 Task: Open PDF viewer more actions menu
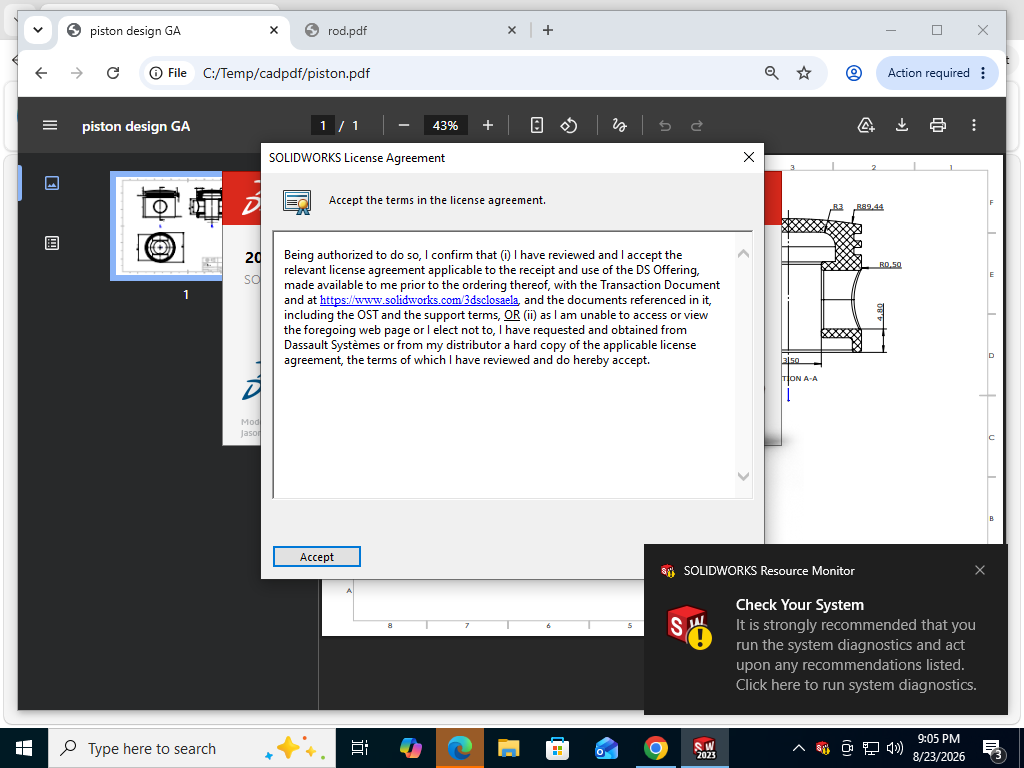[x=974, y=125]
